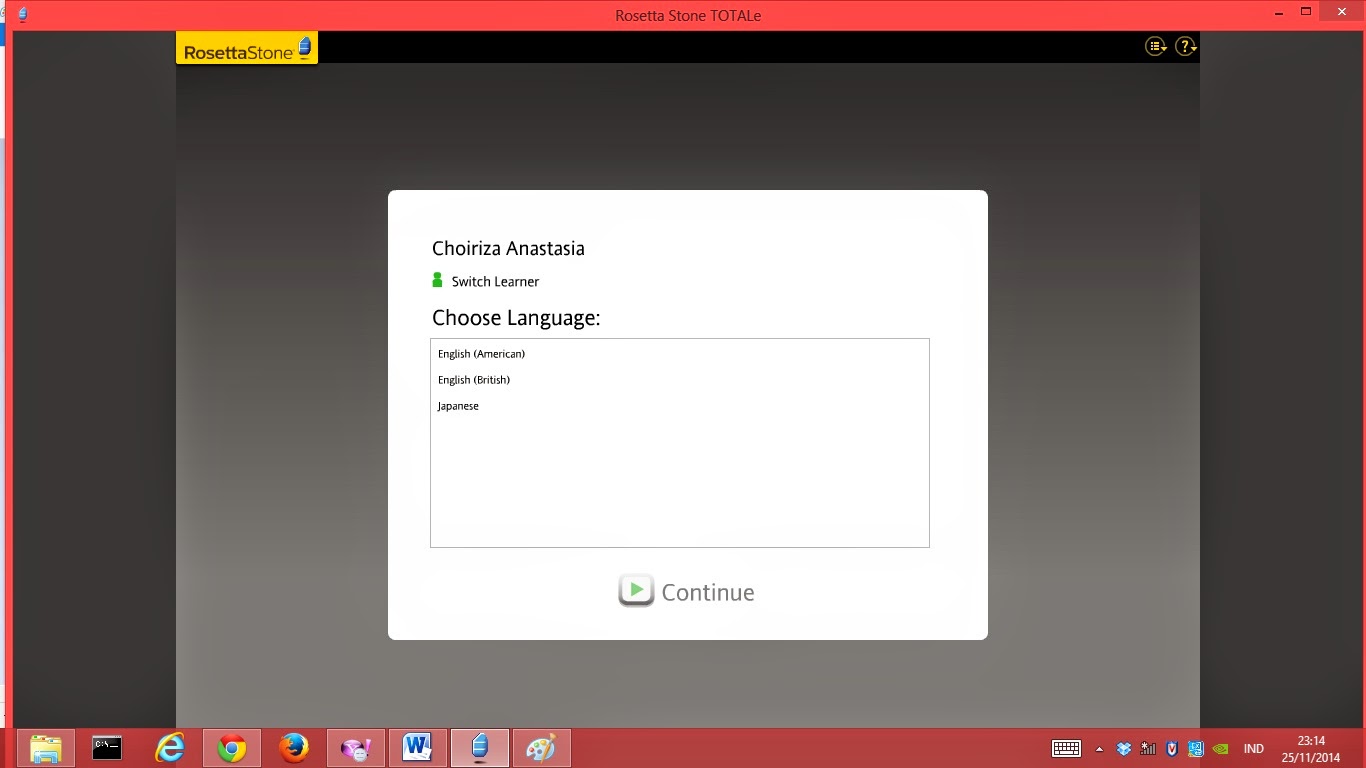
Task: Click Rosetta Stone taskbar button
Action: pyautogui.click(x=480, y=748)
